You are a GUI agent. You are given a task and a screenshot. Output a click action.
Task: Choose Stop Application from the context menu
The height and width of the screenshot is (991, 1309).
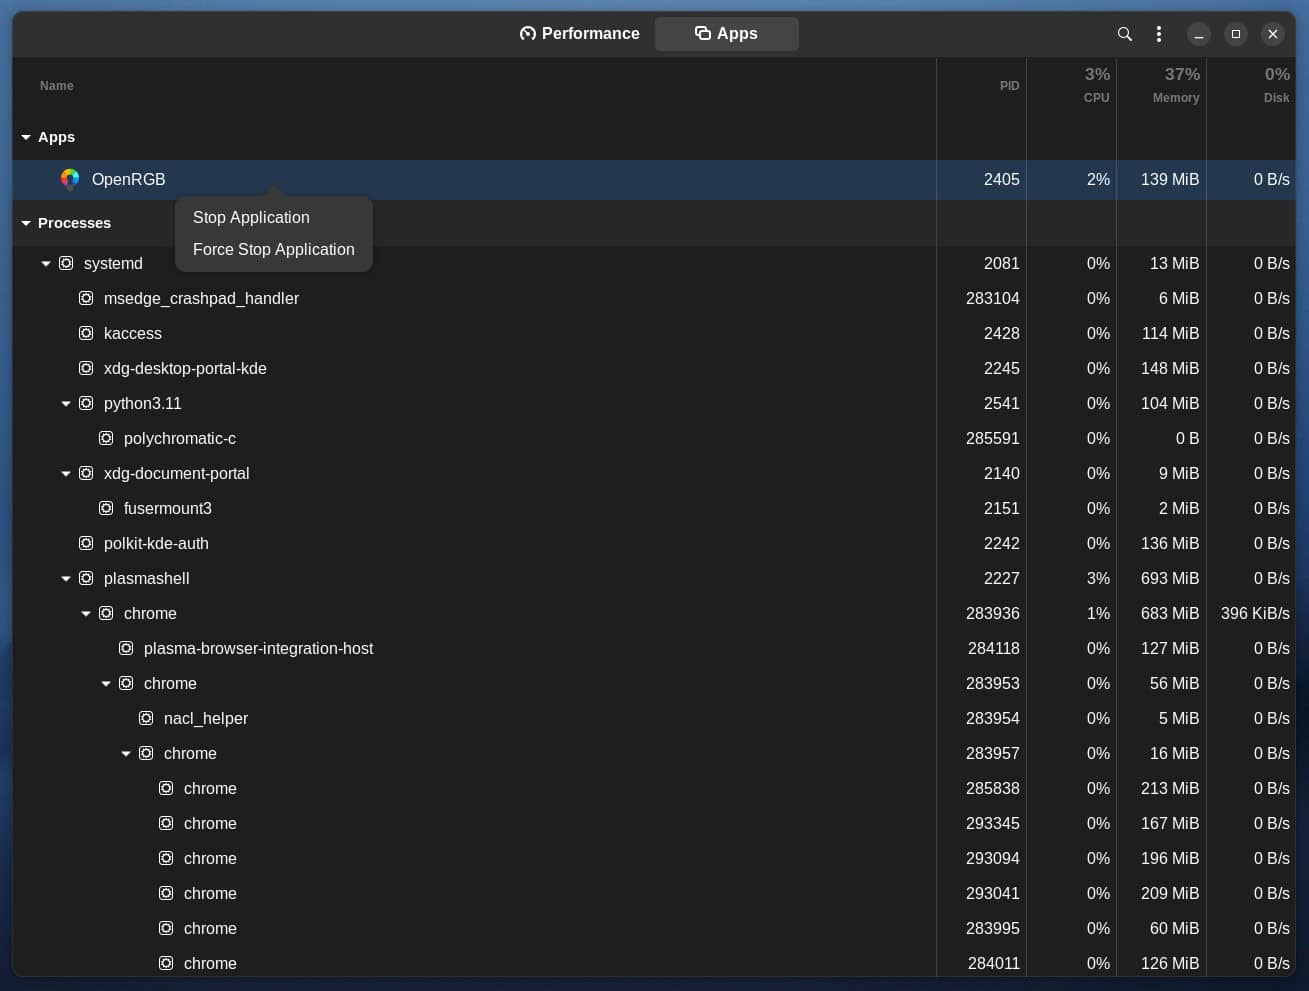pos(251,217)
